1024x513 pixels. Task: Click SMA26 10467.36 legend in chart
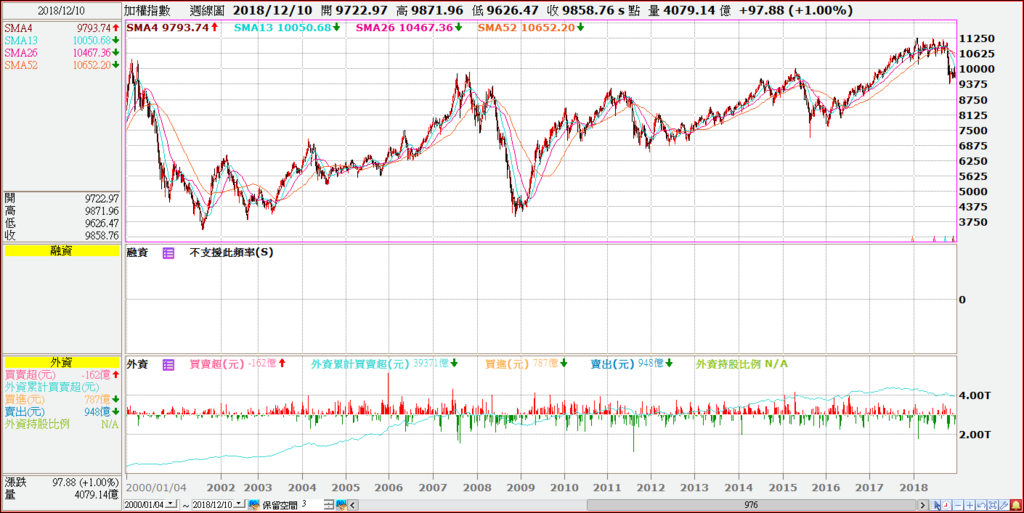(x=409, y=27)
